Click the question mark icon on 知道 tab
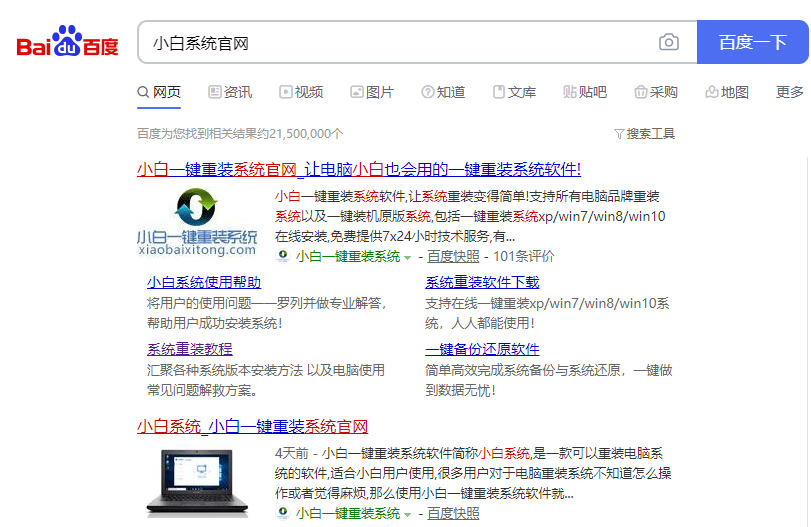The image size is (811, 527). [x=427, y=93]
